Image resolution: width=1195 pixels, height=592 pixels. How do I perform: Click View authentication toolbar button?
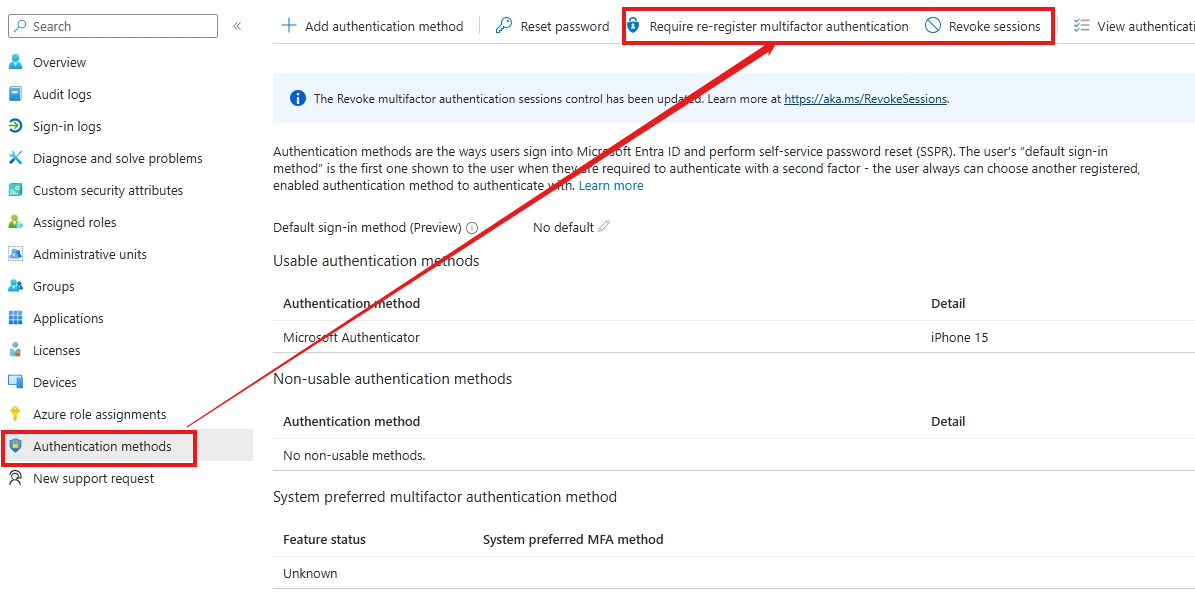tap(1133, 26)
